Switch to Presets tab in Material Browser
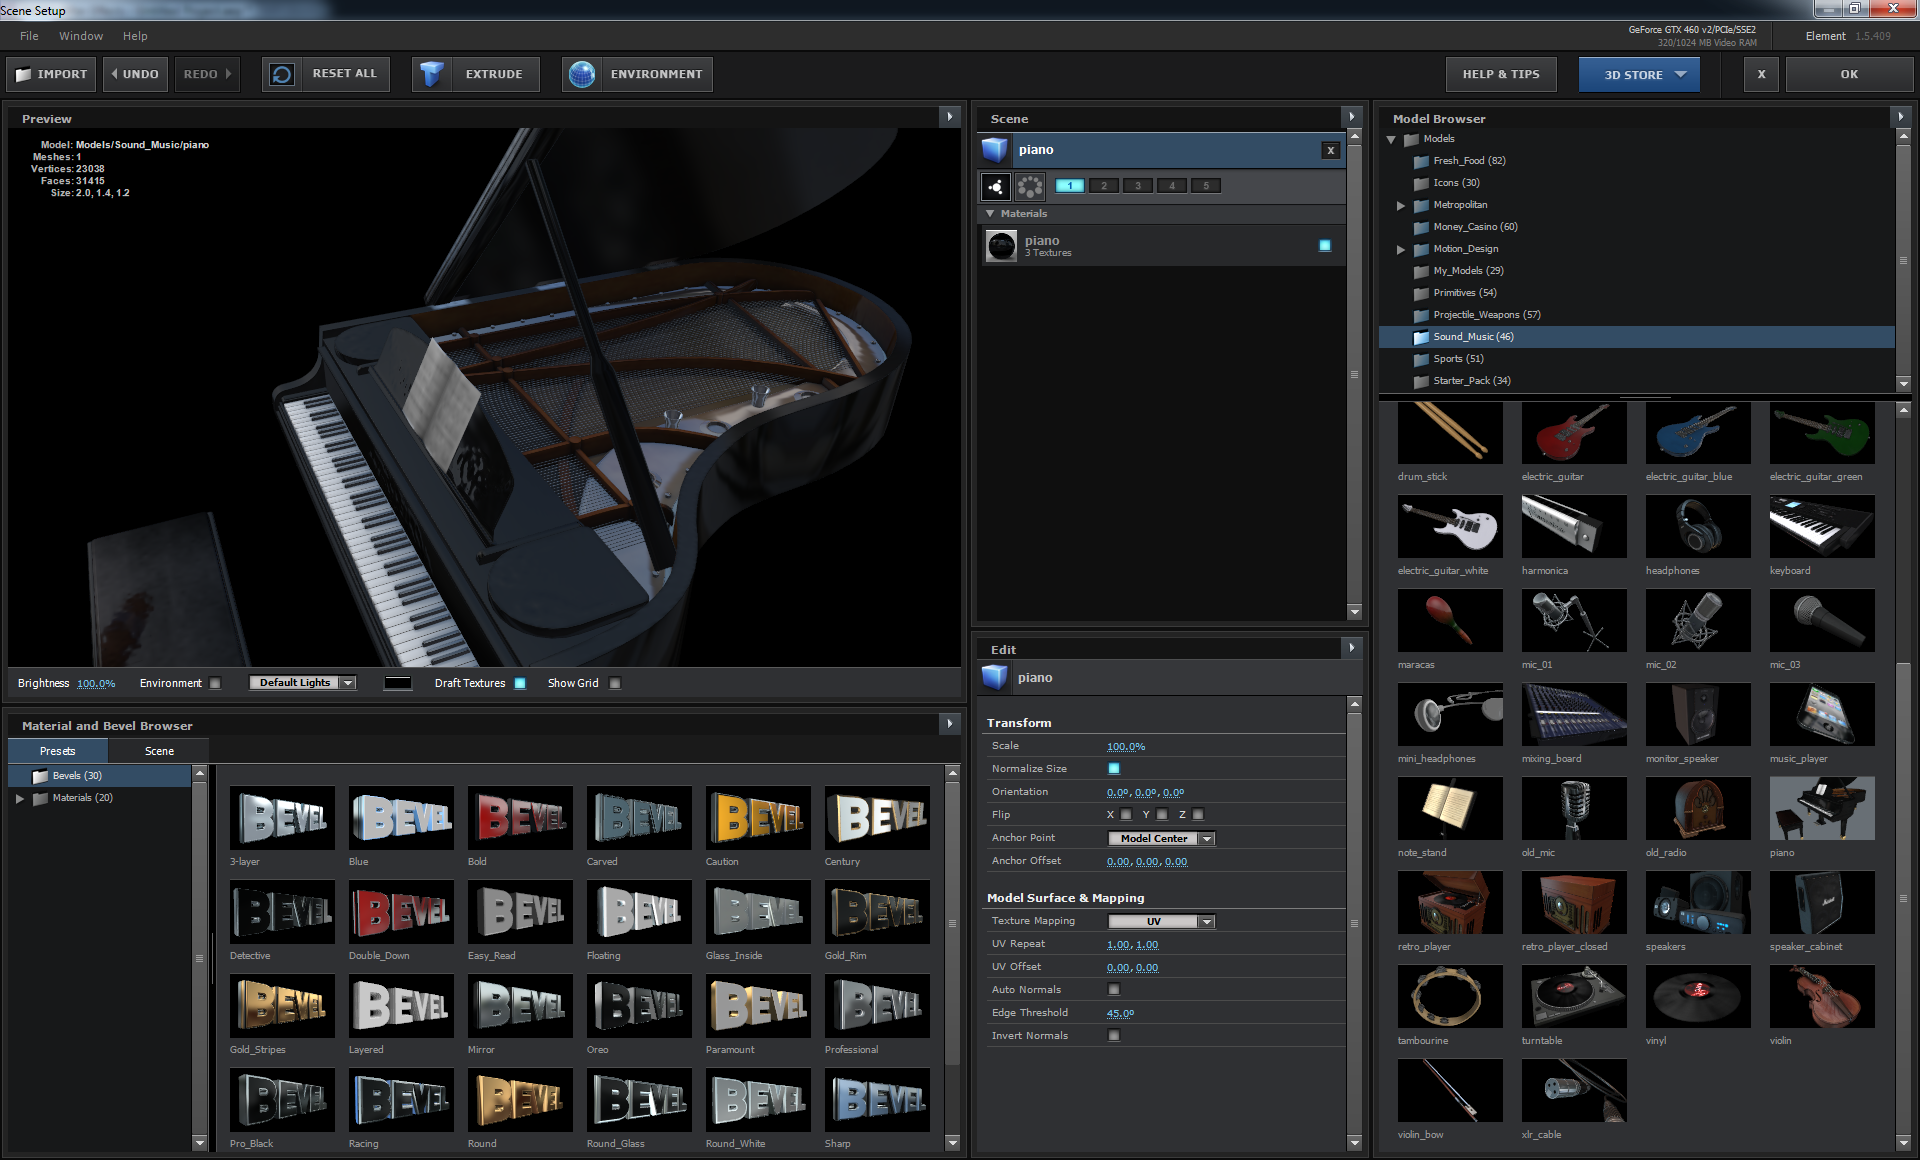The width and height of the screenshot is (1920, 1160). pyautogui.click(x=58, y=750)
